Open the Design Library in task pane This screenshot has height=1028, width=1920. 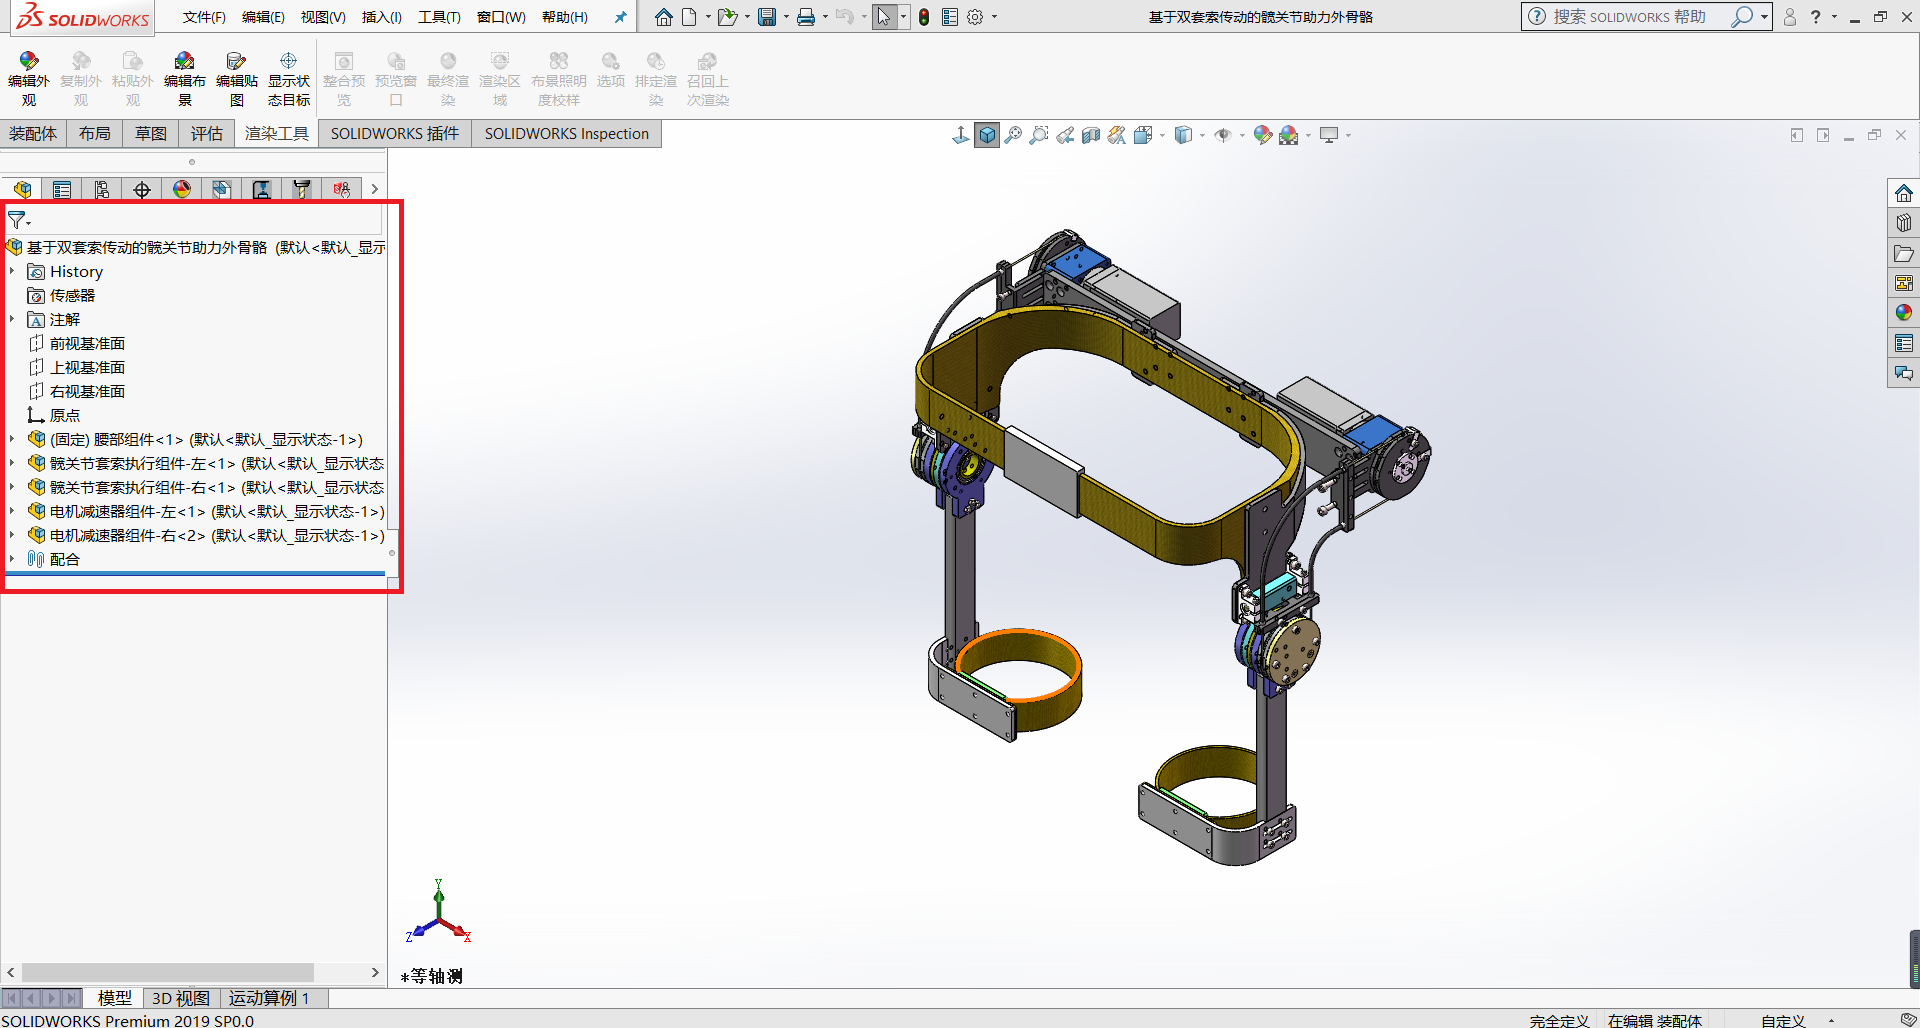point(1903,223)
